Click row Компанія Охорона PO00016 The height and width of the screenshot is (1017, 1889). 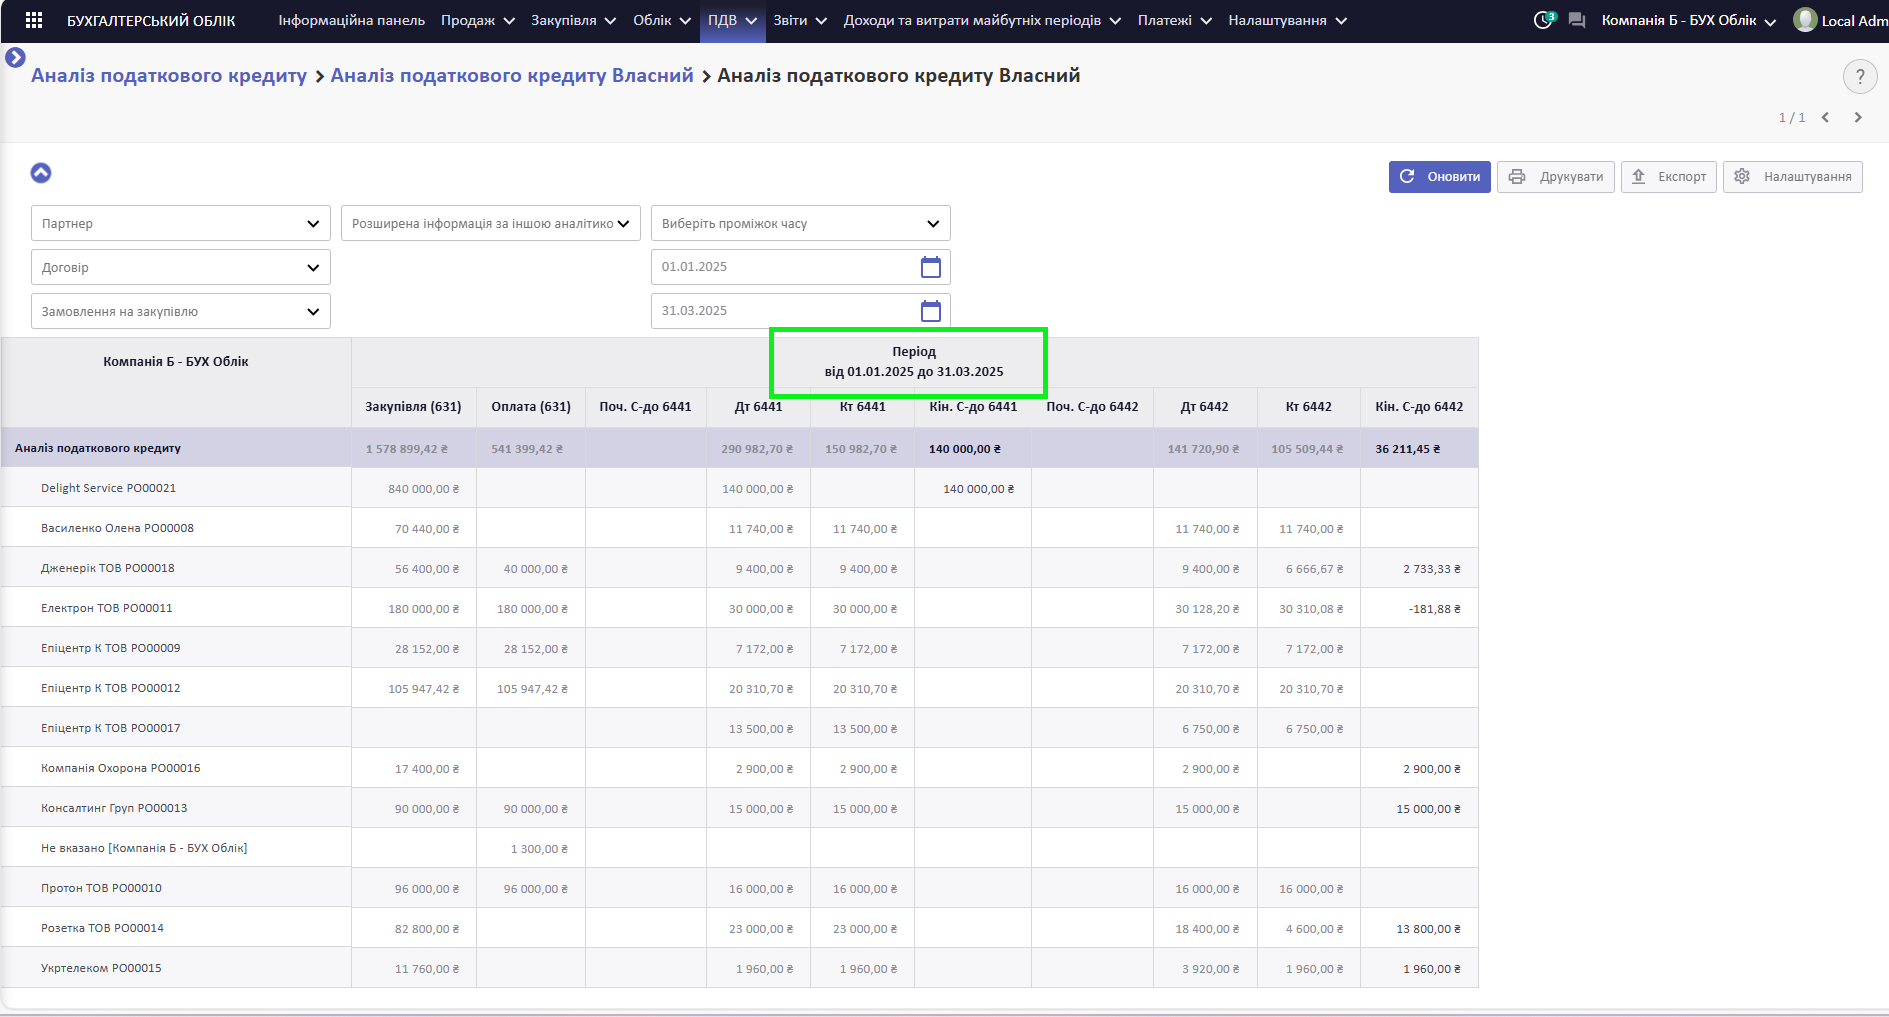tap(740, 768)
